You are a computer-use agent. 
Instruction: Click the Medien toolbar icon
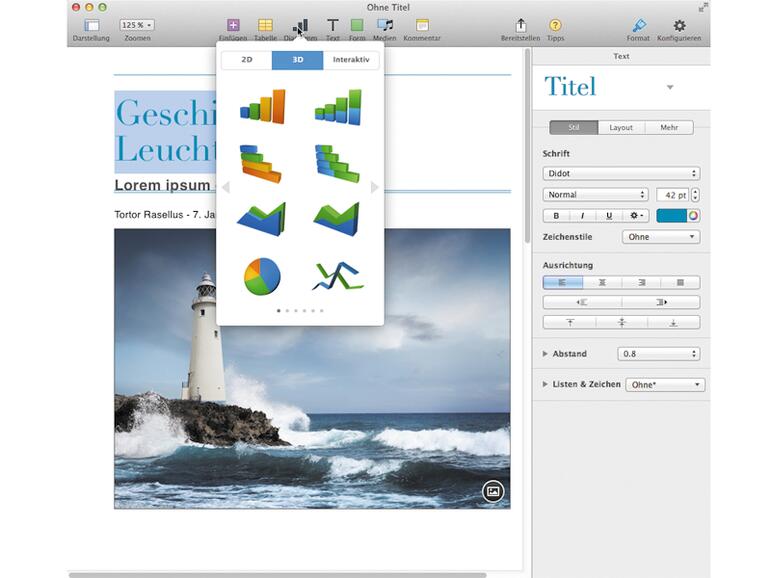pyautogui.click(x=384, y=26)
